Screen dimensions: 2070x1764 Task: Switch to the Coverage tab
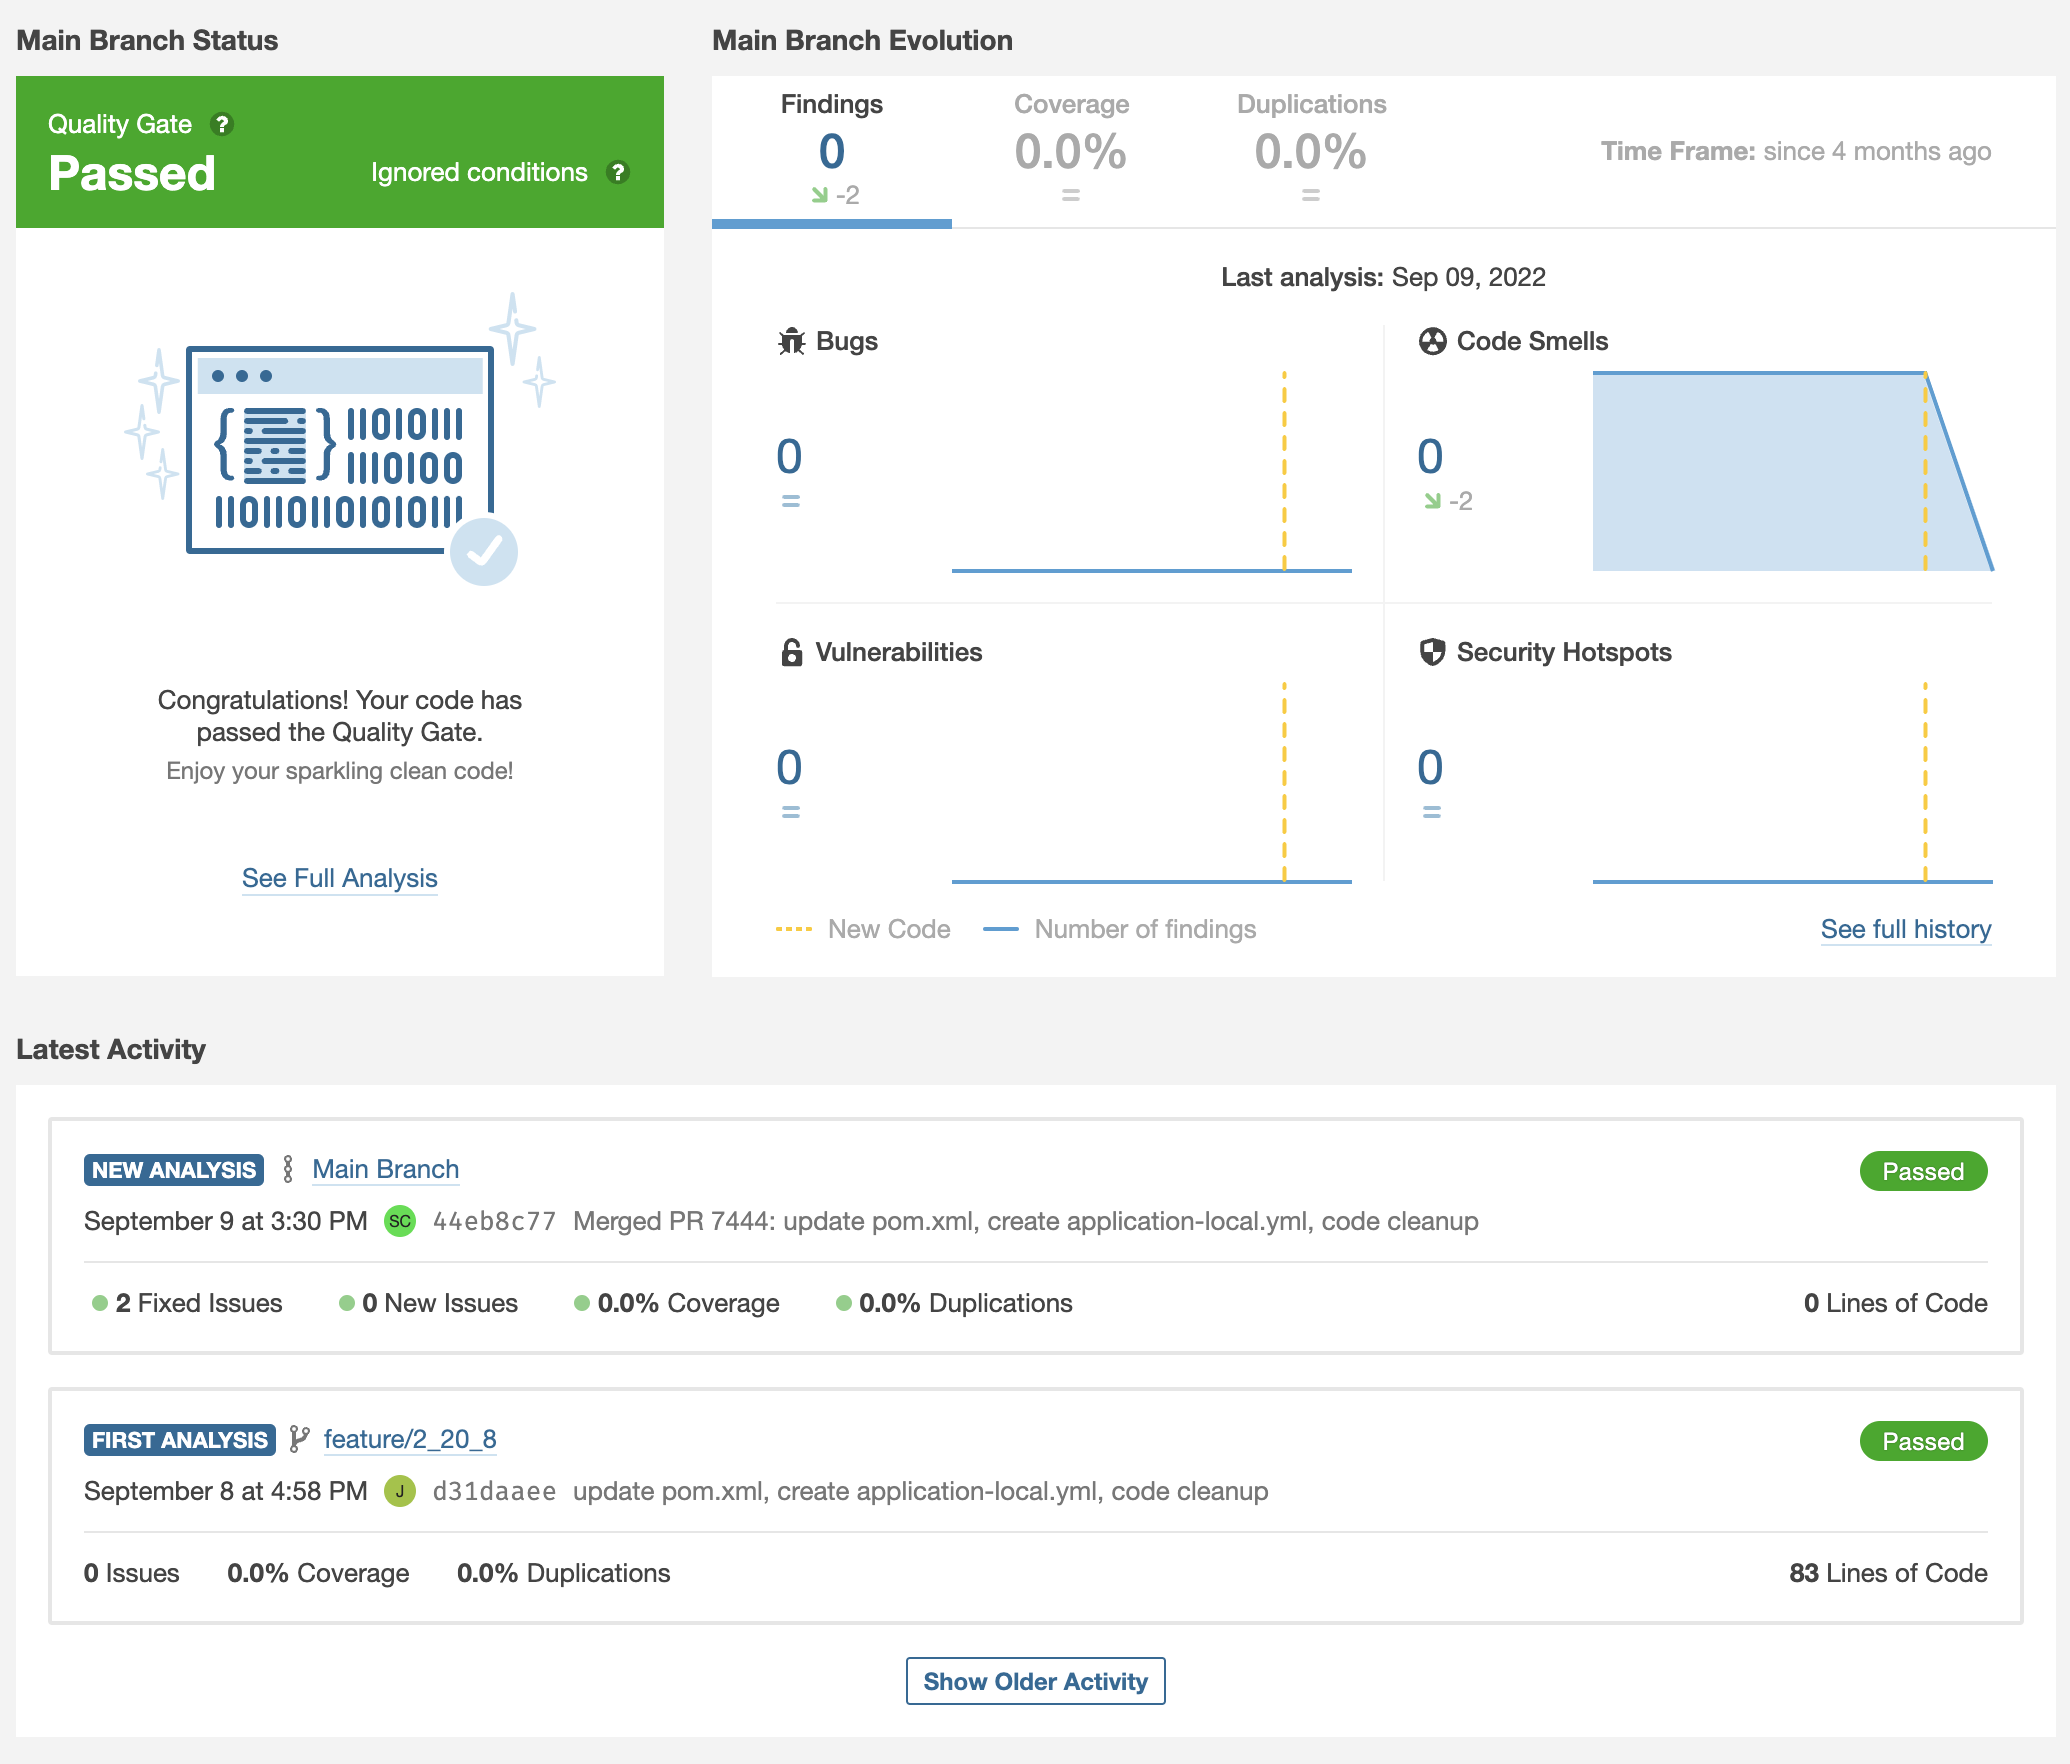click(x=1070, y=150)
